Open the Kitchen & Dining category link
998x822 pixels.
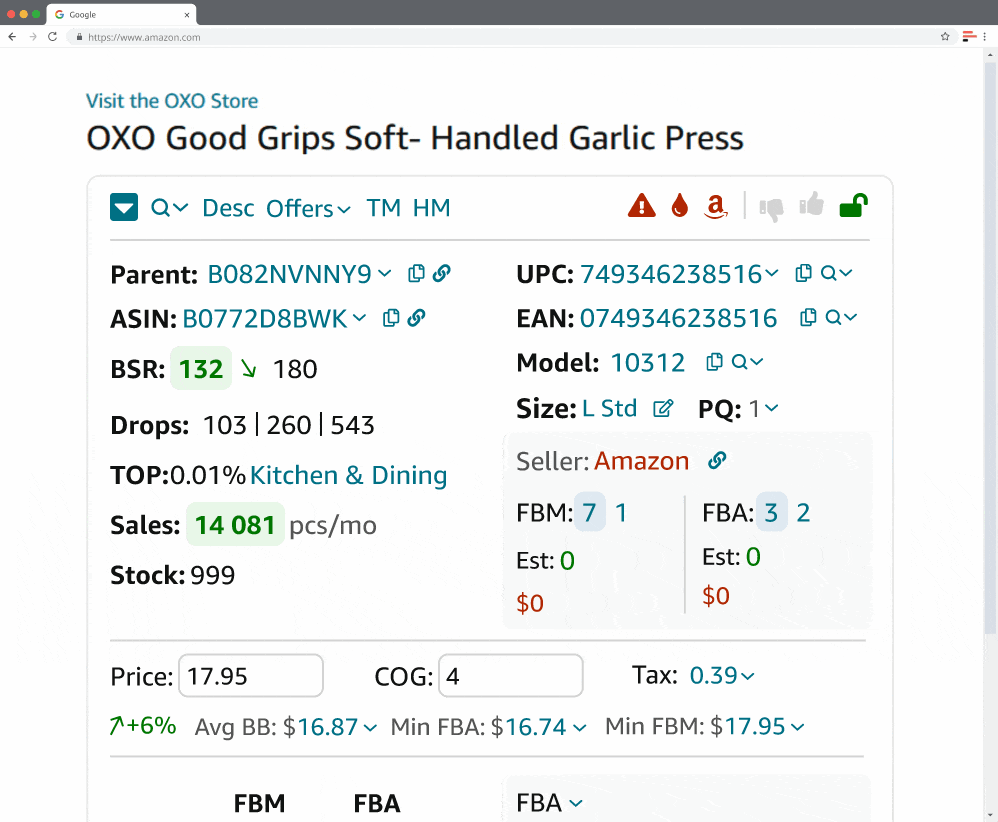pos(348,475)
